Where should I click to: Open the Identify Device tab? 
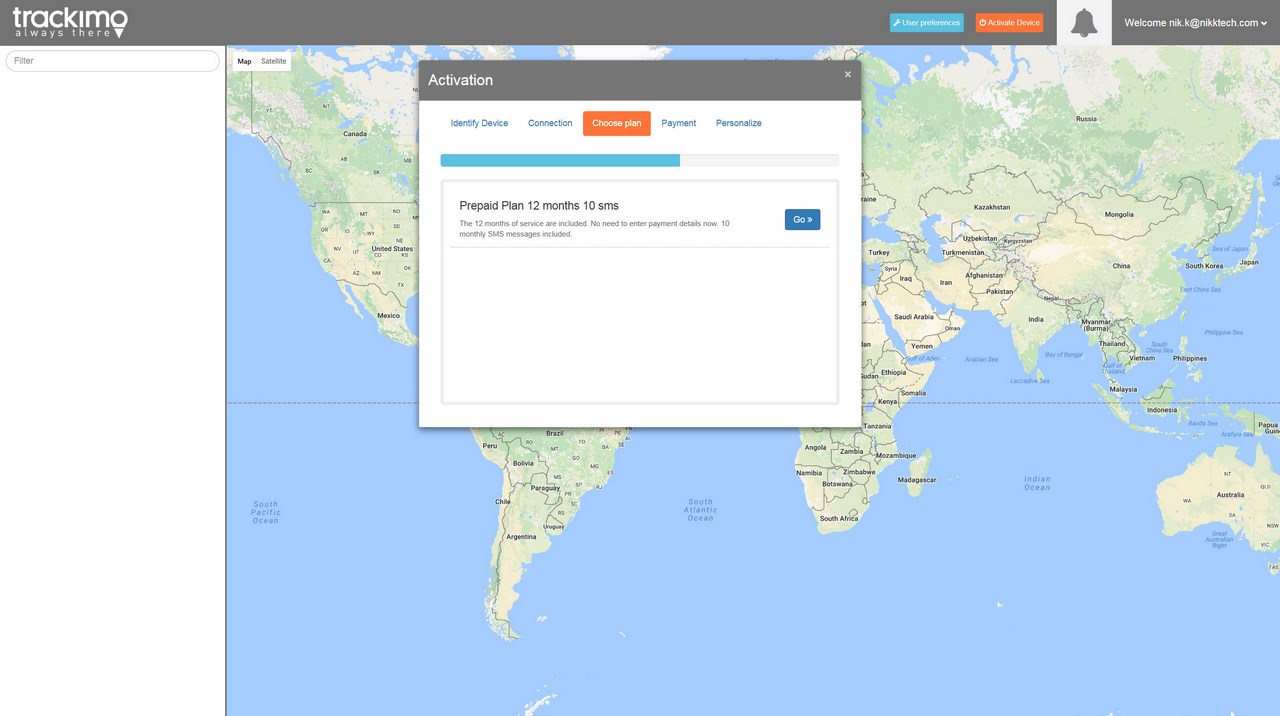click(x=479, y=123)
